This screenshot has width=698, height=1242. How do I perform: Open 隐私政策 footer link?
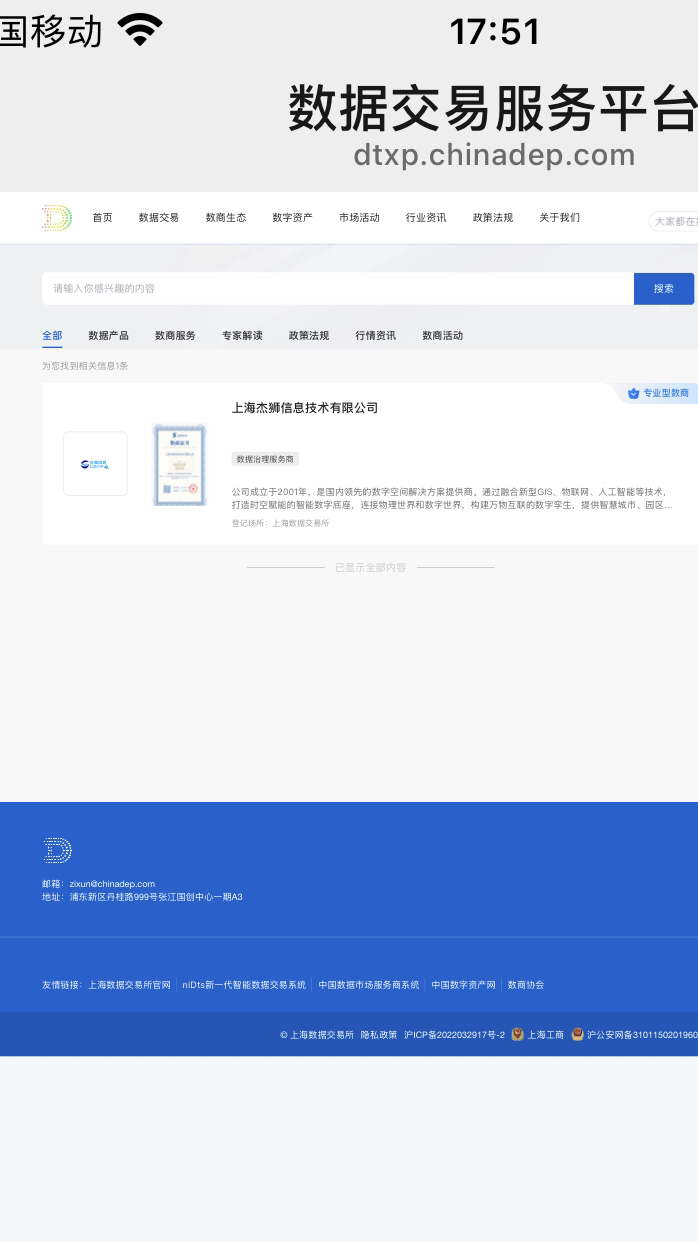(379, 1035)
